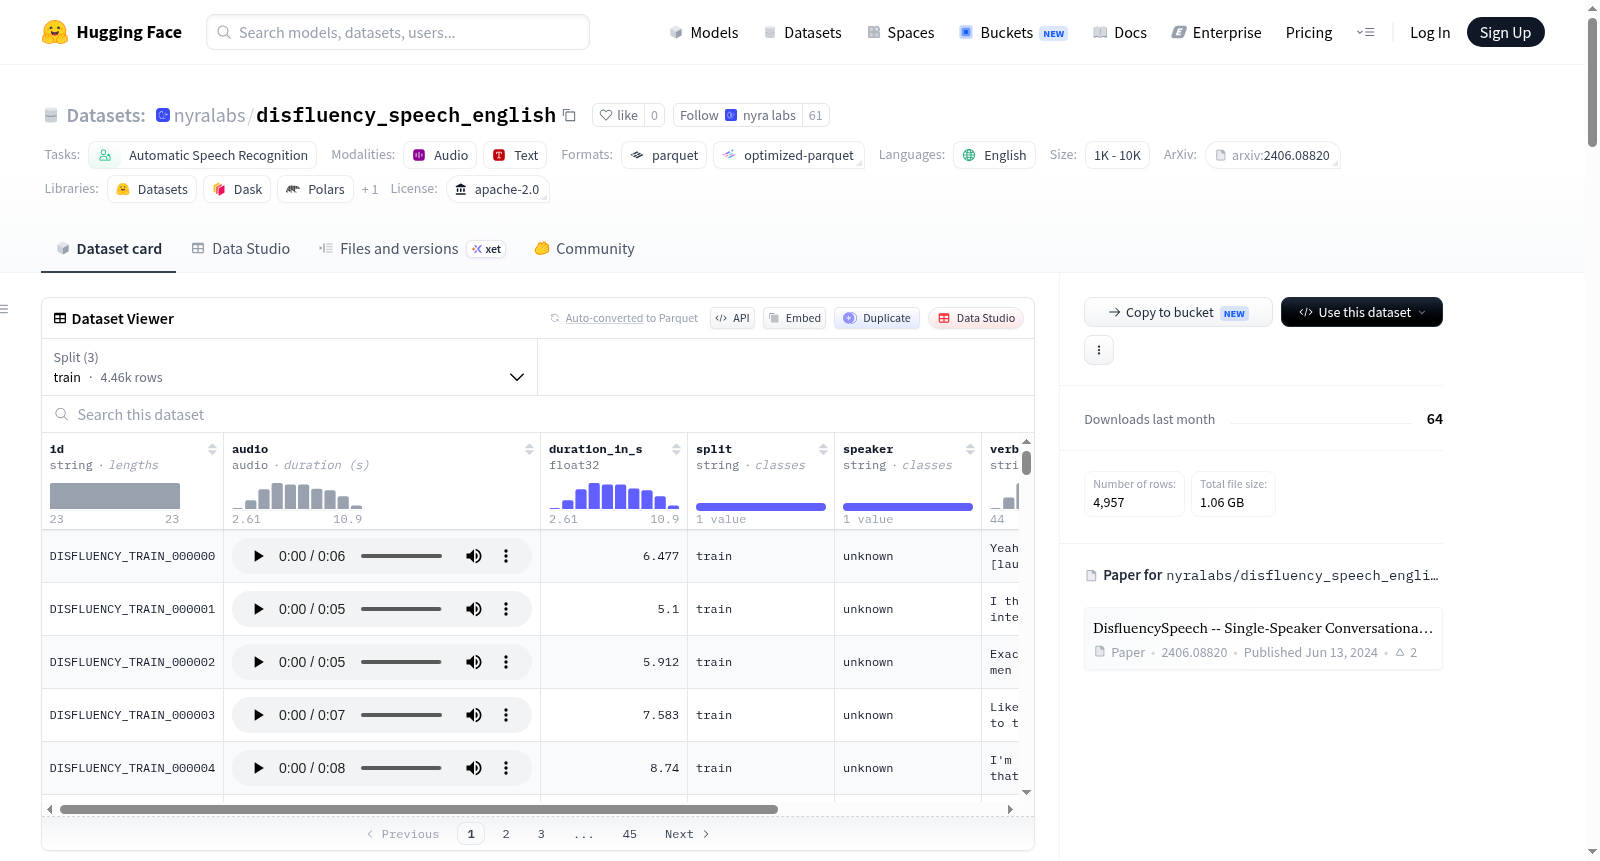Image resolution: width=1600 pixels, height=861 pixels.
Task: Select the Automatic Speech Recognition task tag
Action: [x=203, y=155]
